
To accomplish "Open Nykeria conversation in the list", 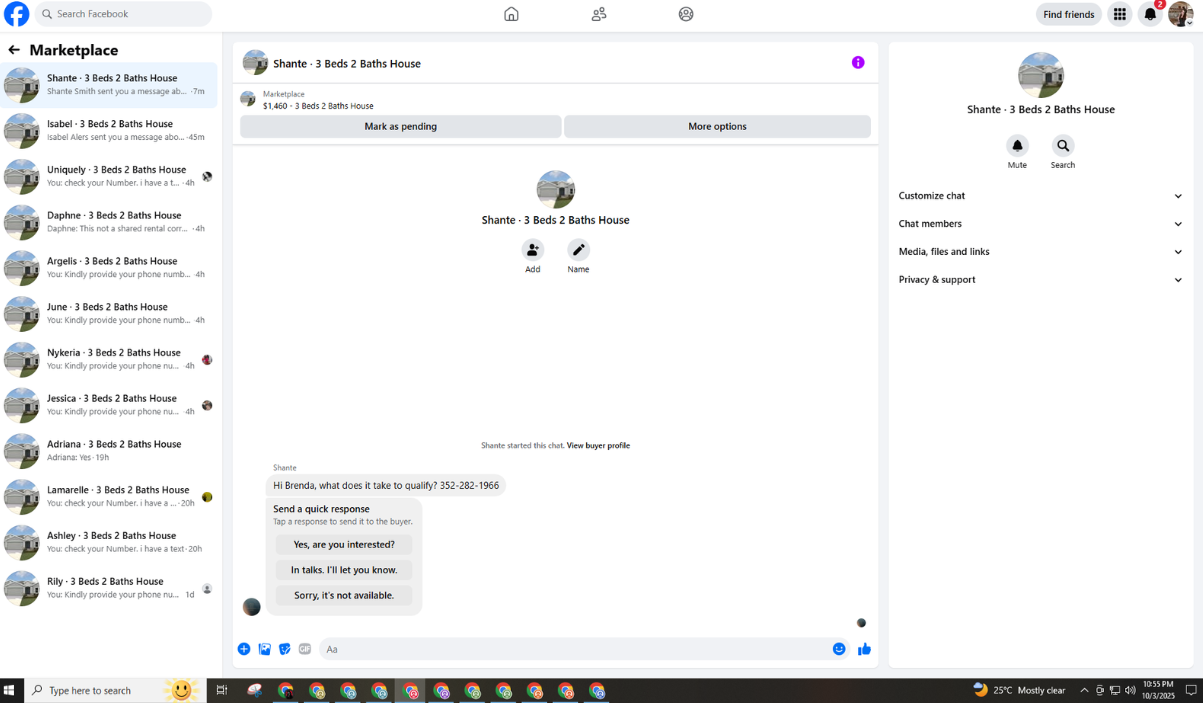I will click(x=109, y=360).
